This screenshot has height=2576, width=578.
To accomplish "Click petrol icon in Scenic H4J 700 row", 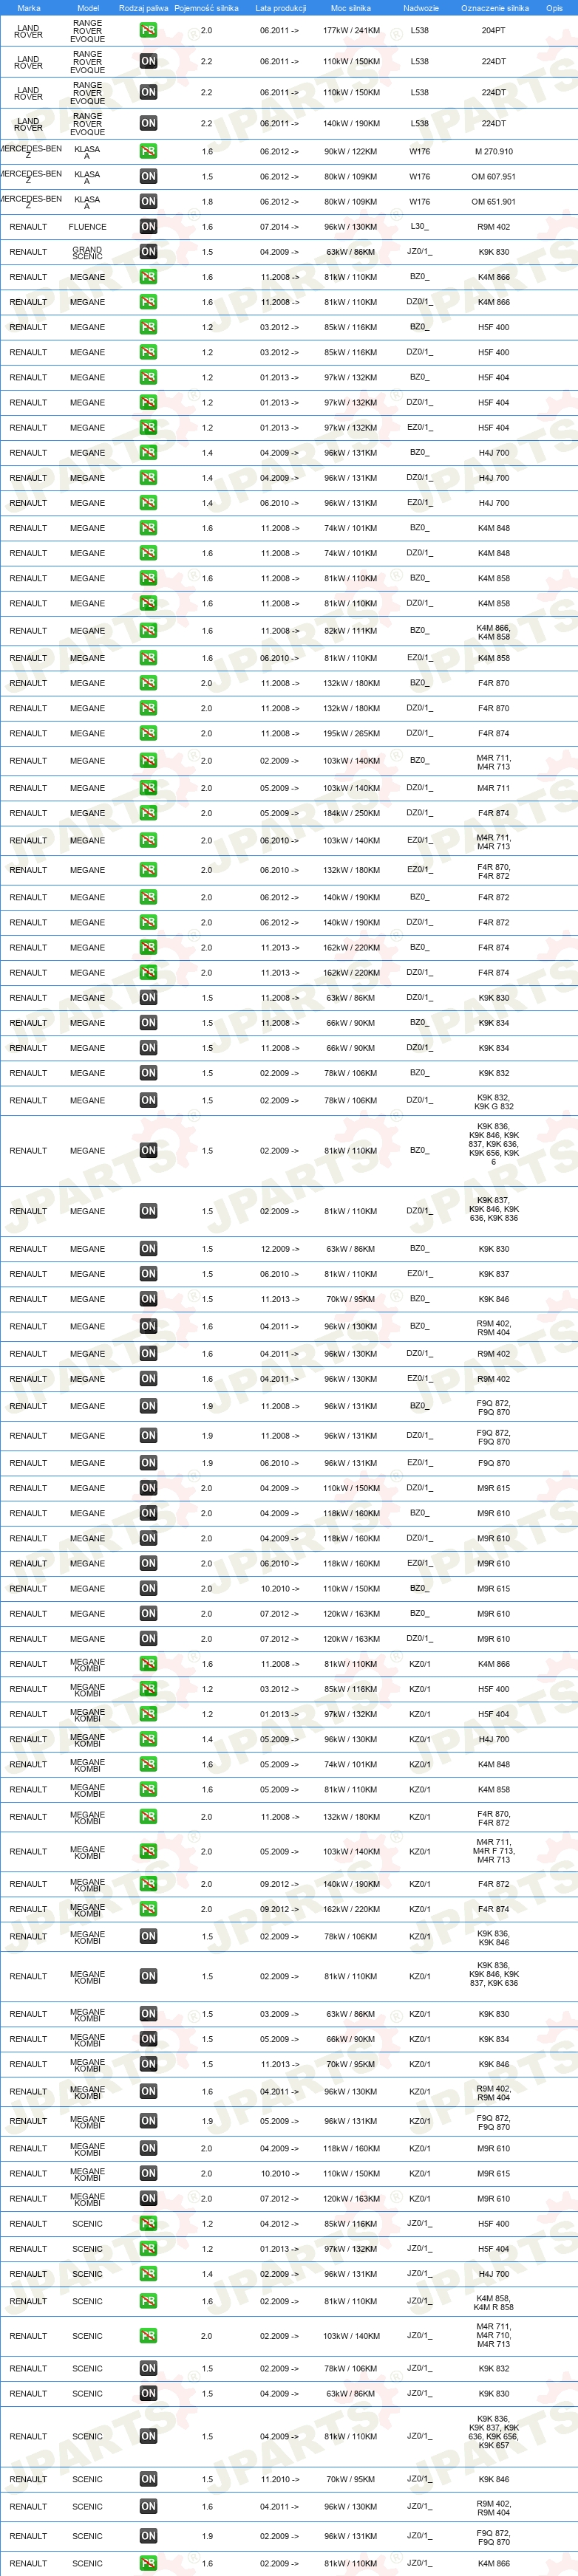I will (148, 2275).
